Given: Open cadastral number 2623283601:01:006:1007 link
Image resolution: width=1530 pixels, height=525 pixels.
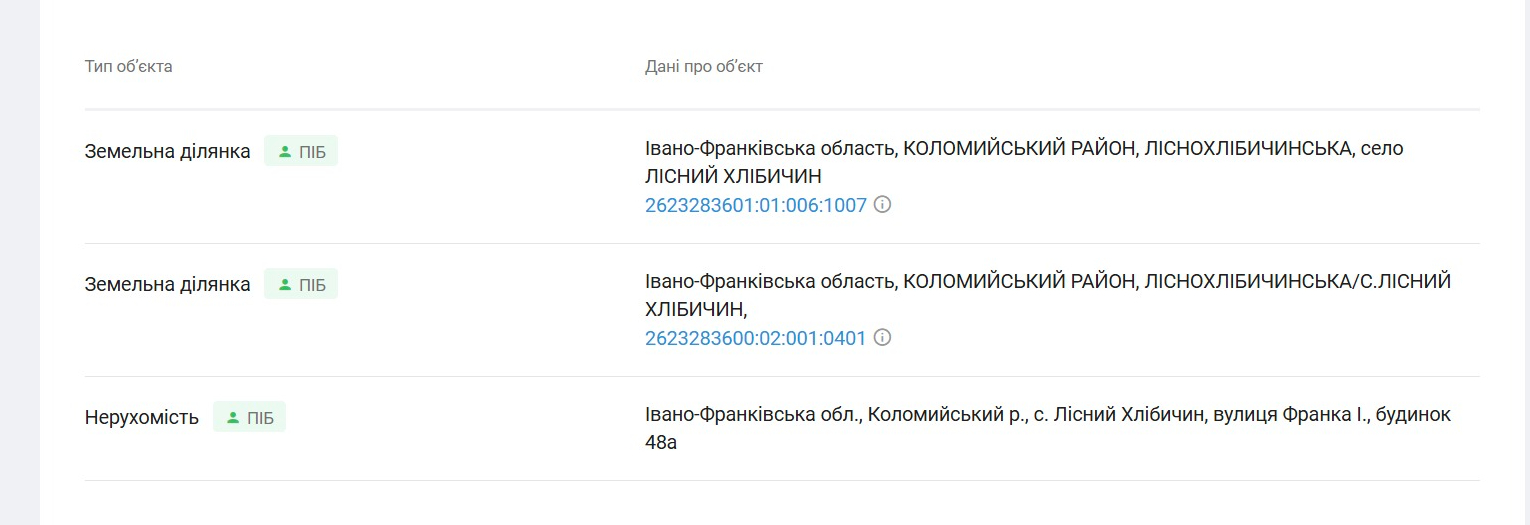Looking at the screenshot, I should 756,206.
